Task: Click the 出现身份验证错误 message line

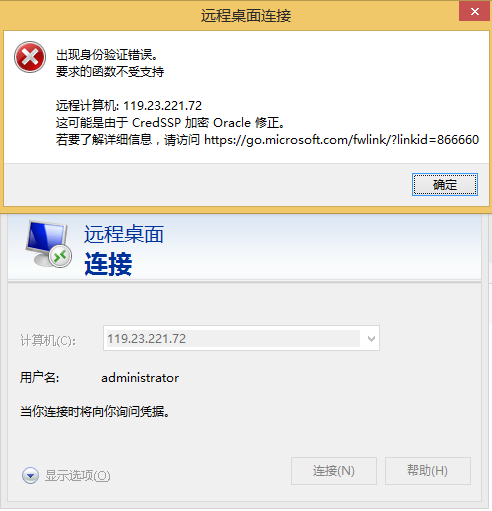Action: pos(106,55)
